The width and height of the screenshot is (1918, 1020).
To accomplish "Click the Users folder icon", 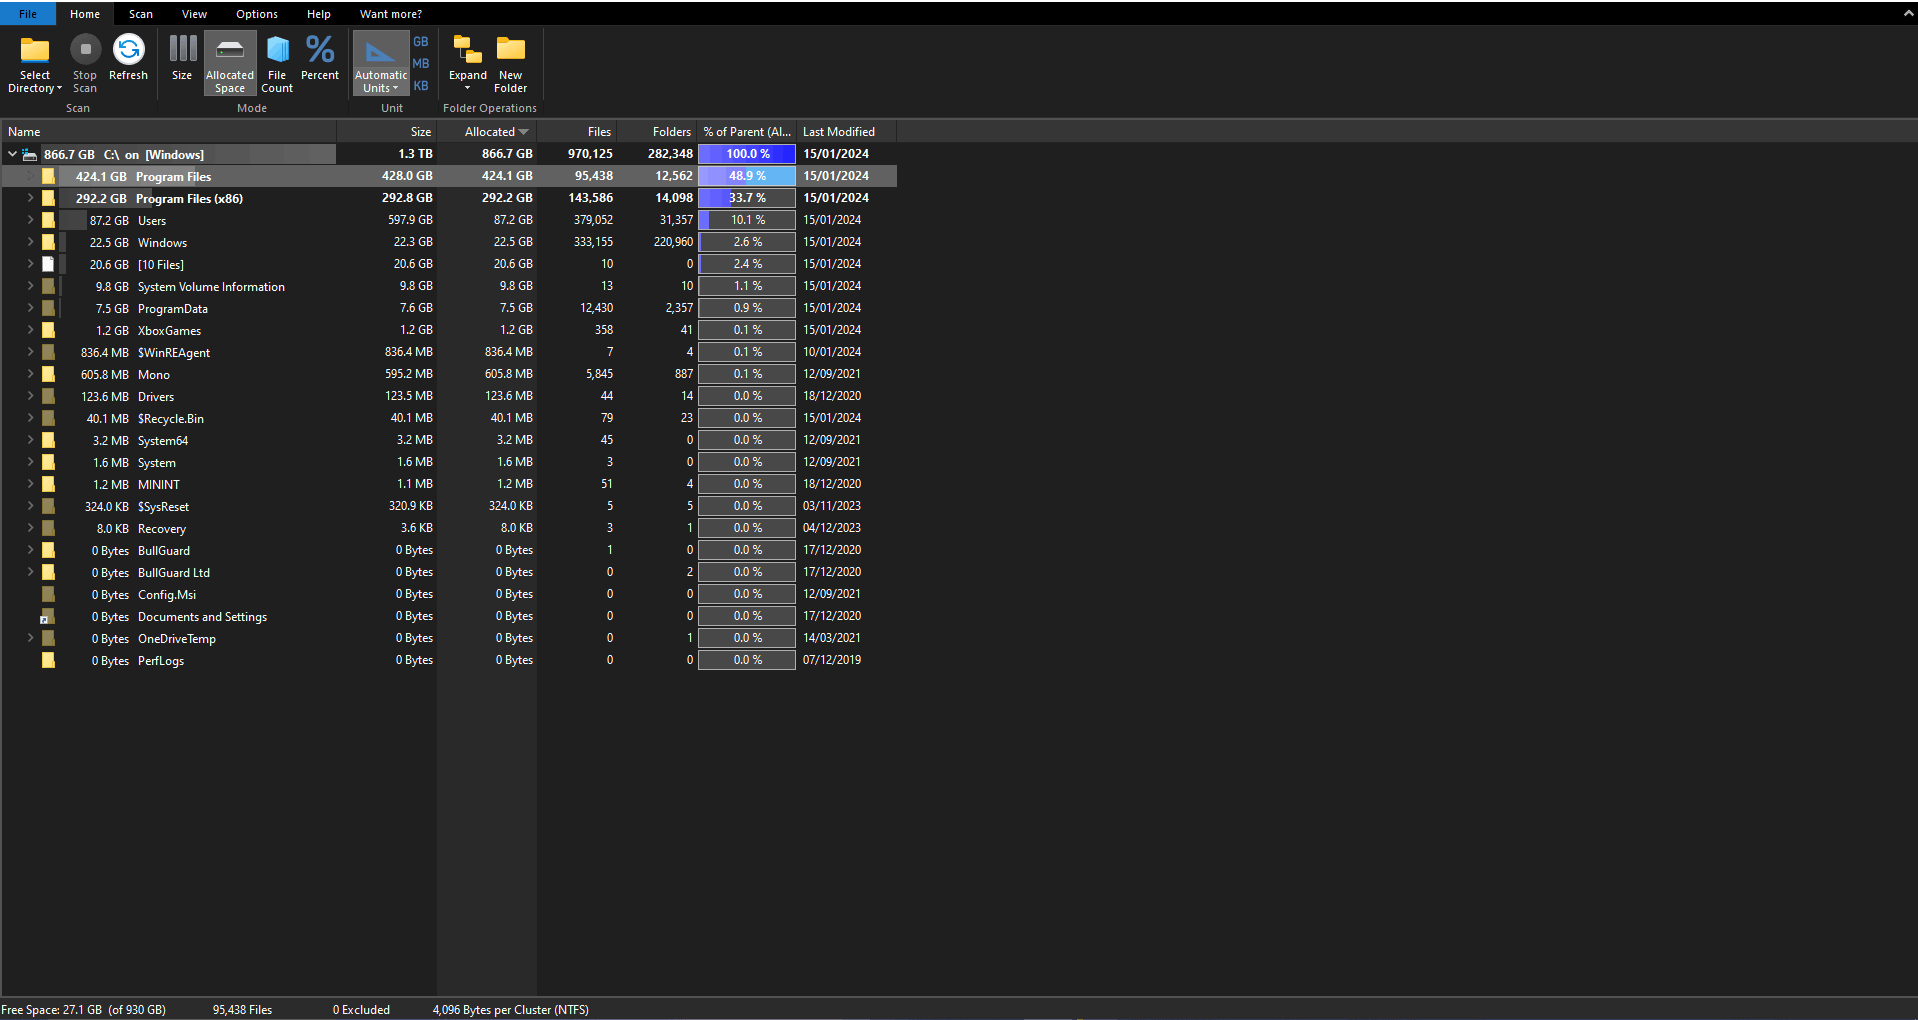I will tap(48, 220).
